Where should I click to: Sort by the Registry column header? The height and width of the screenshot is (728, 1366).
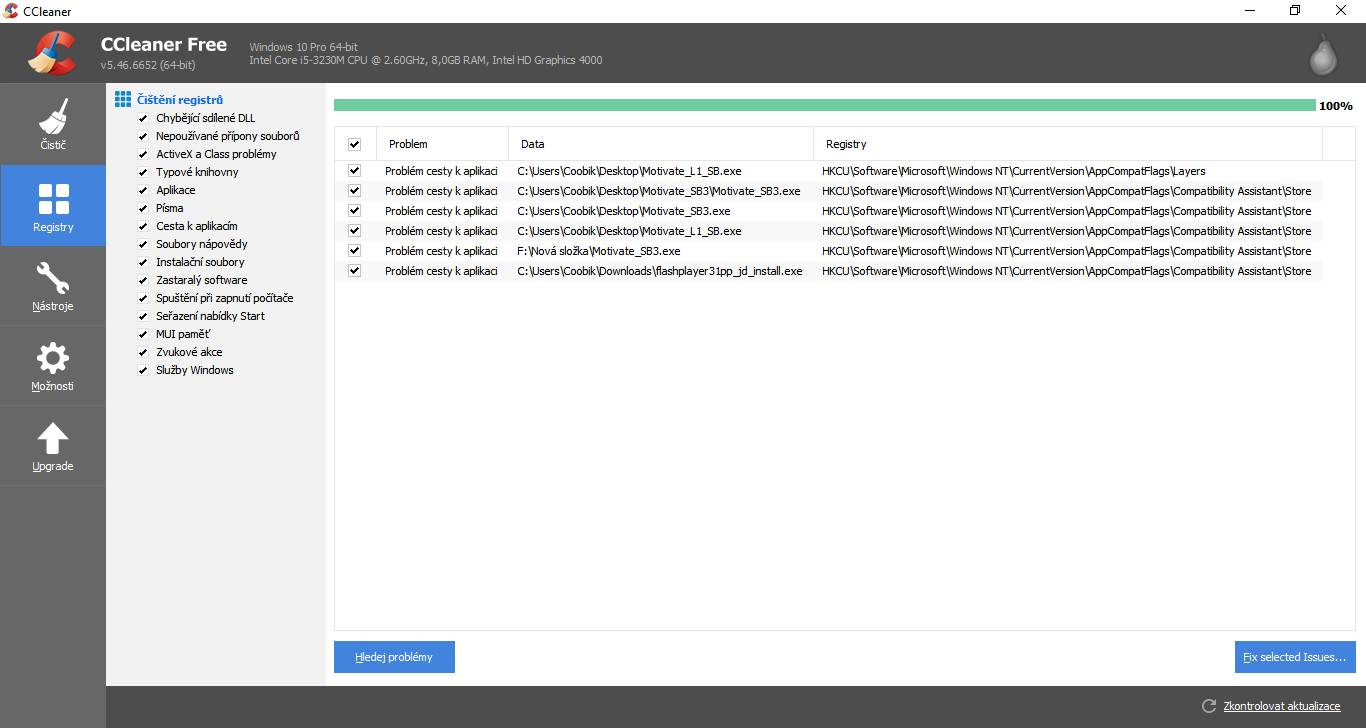click(x=1068, y=144)
